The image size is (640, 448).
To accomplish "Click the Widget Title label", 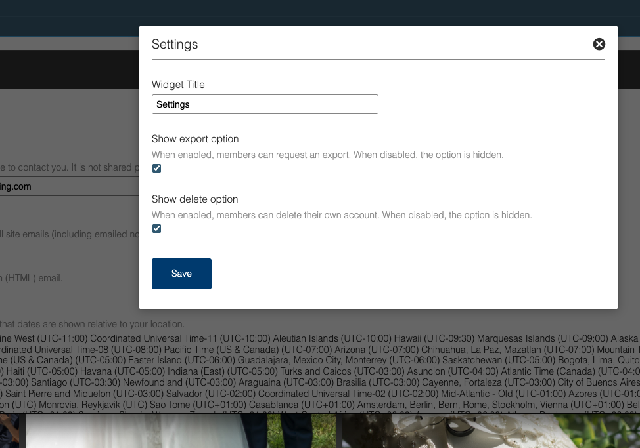I will 178,85.
